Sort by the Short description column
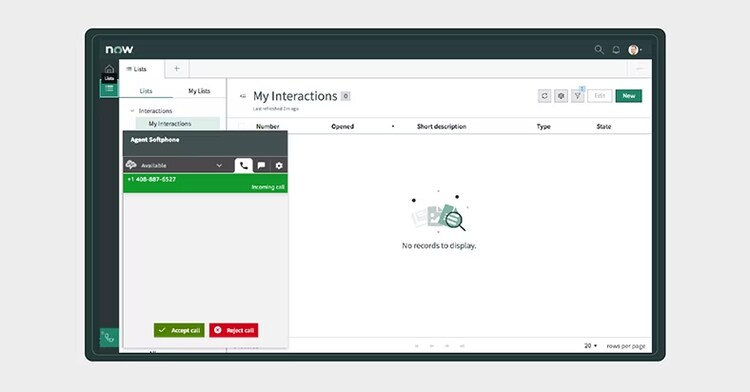The width and height of the screenshot is (750, 392). tap(441, 127)
